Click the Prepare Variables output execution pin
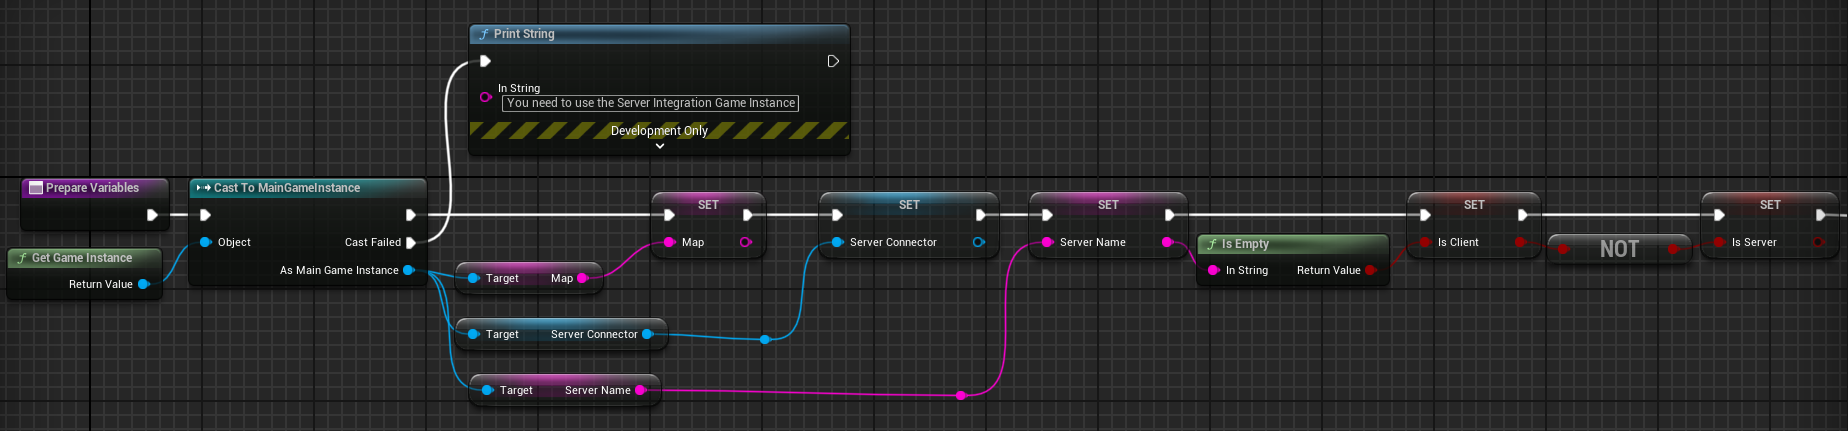The image size is (1848, 431). [x=152, y=215]
